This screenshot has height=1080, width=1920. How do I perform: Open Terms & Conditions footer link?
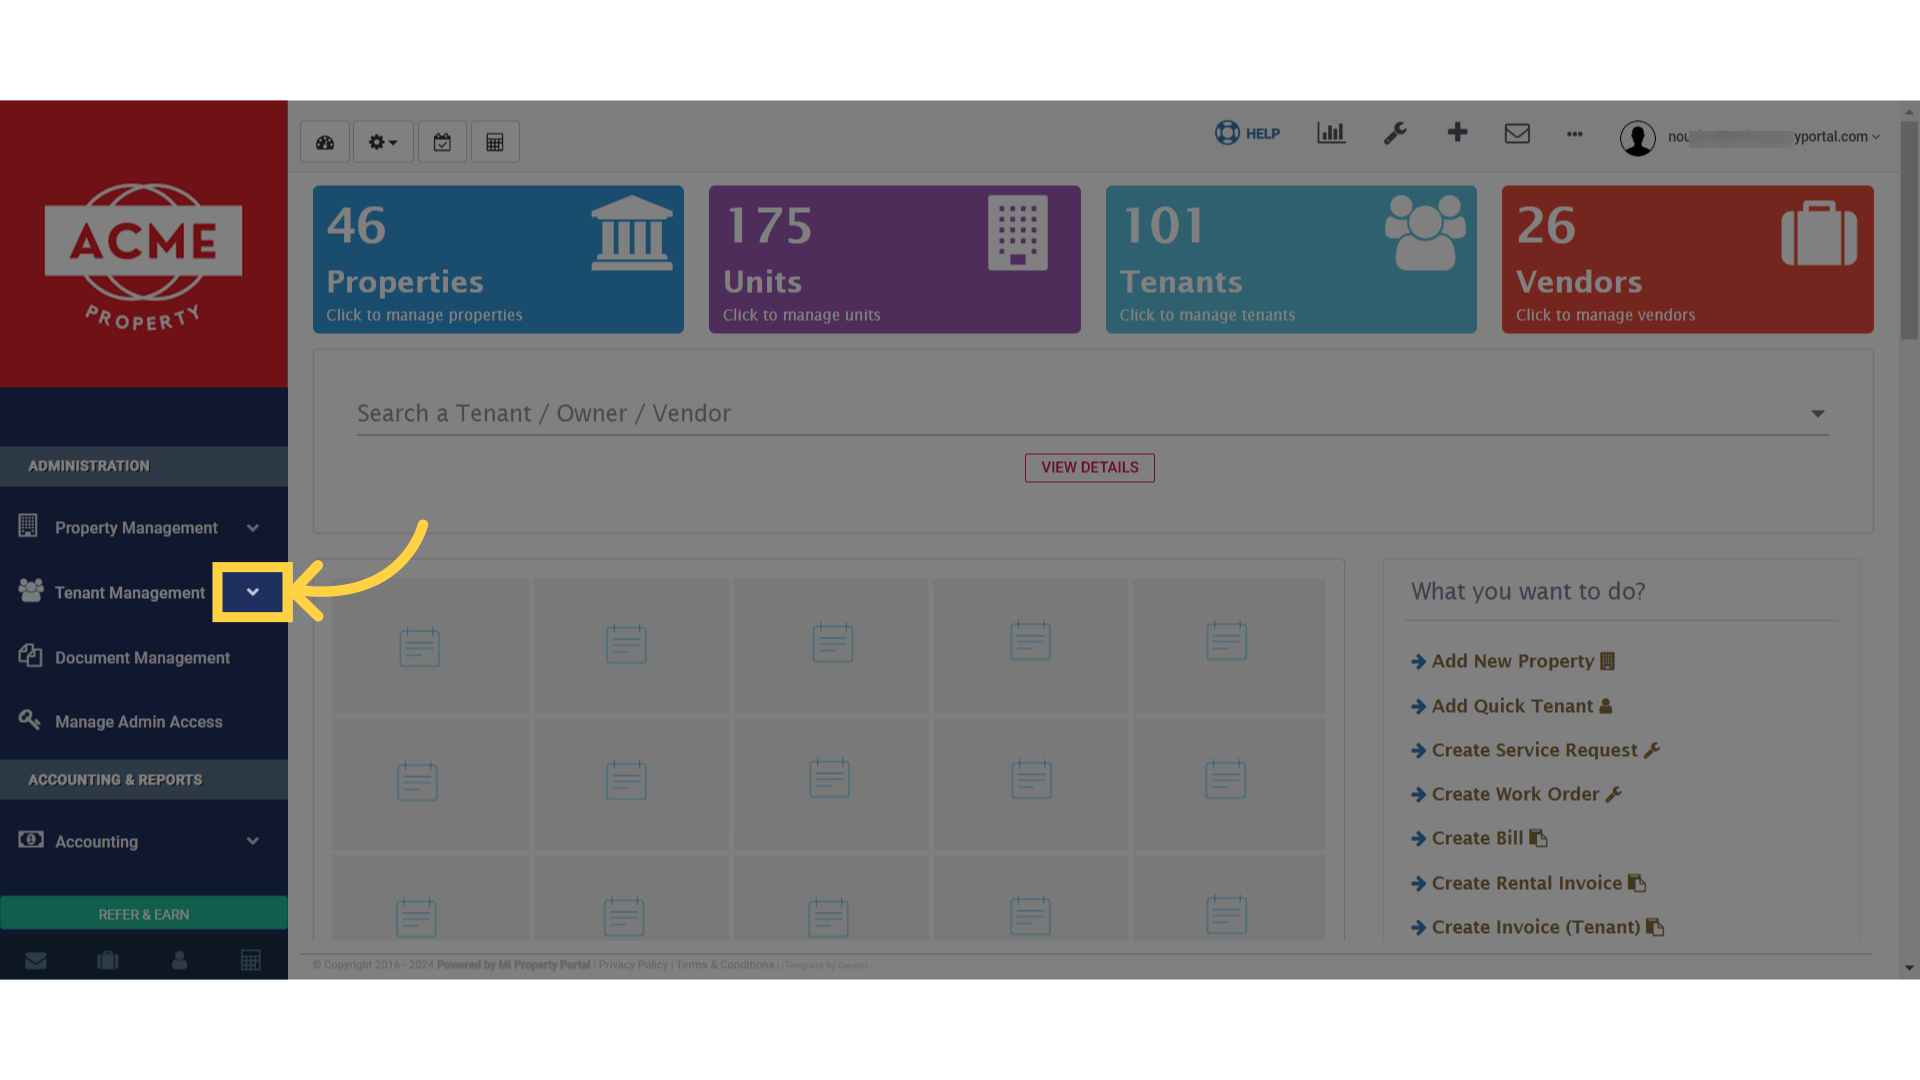click(x=725, y=965)
